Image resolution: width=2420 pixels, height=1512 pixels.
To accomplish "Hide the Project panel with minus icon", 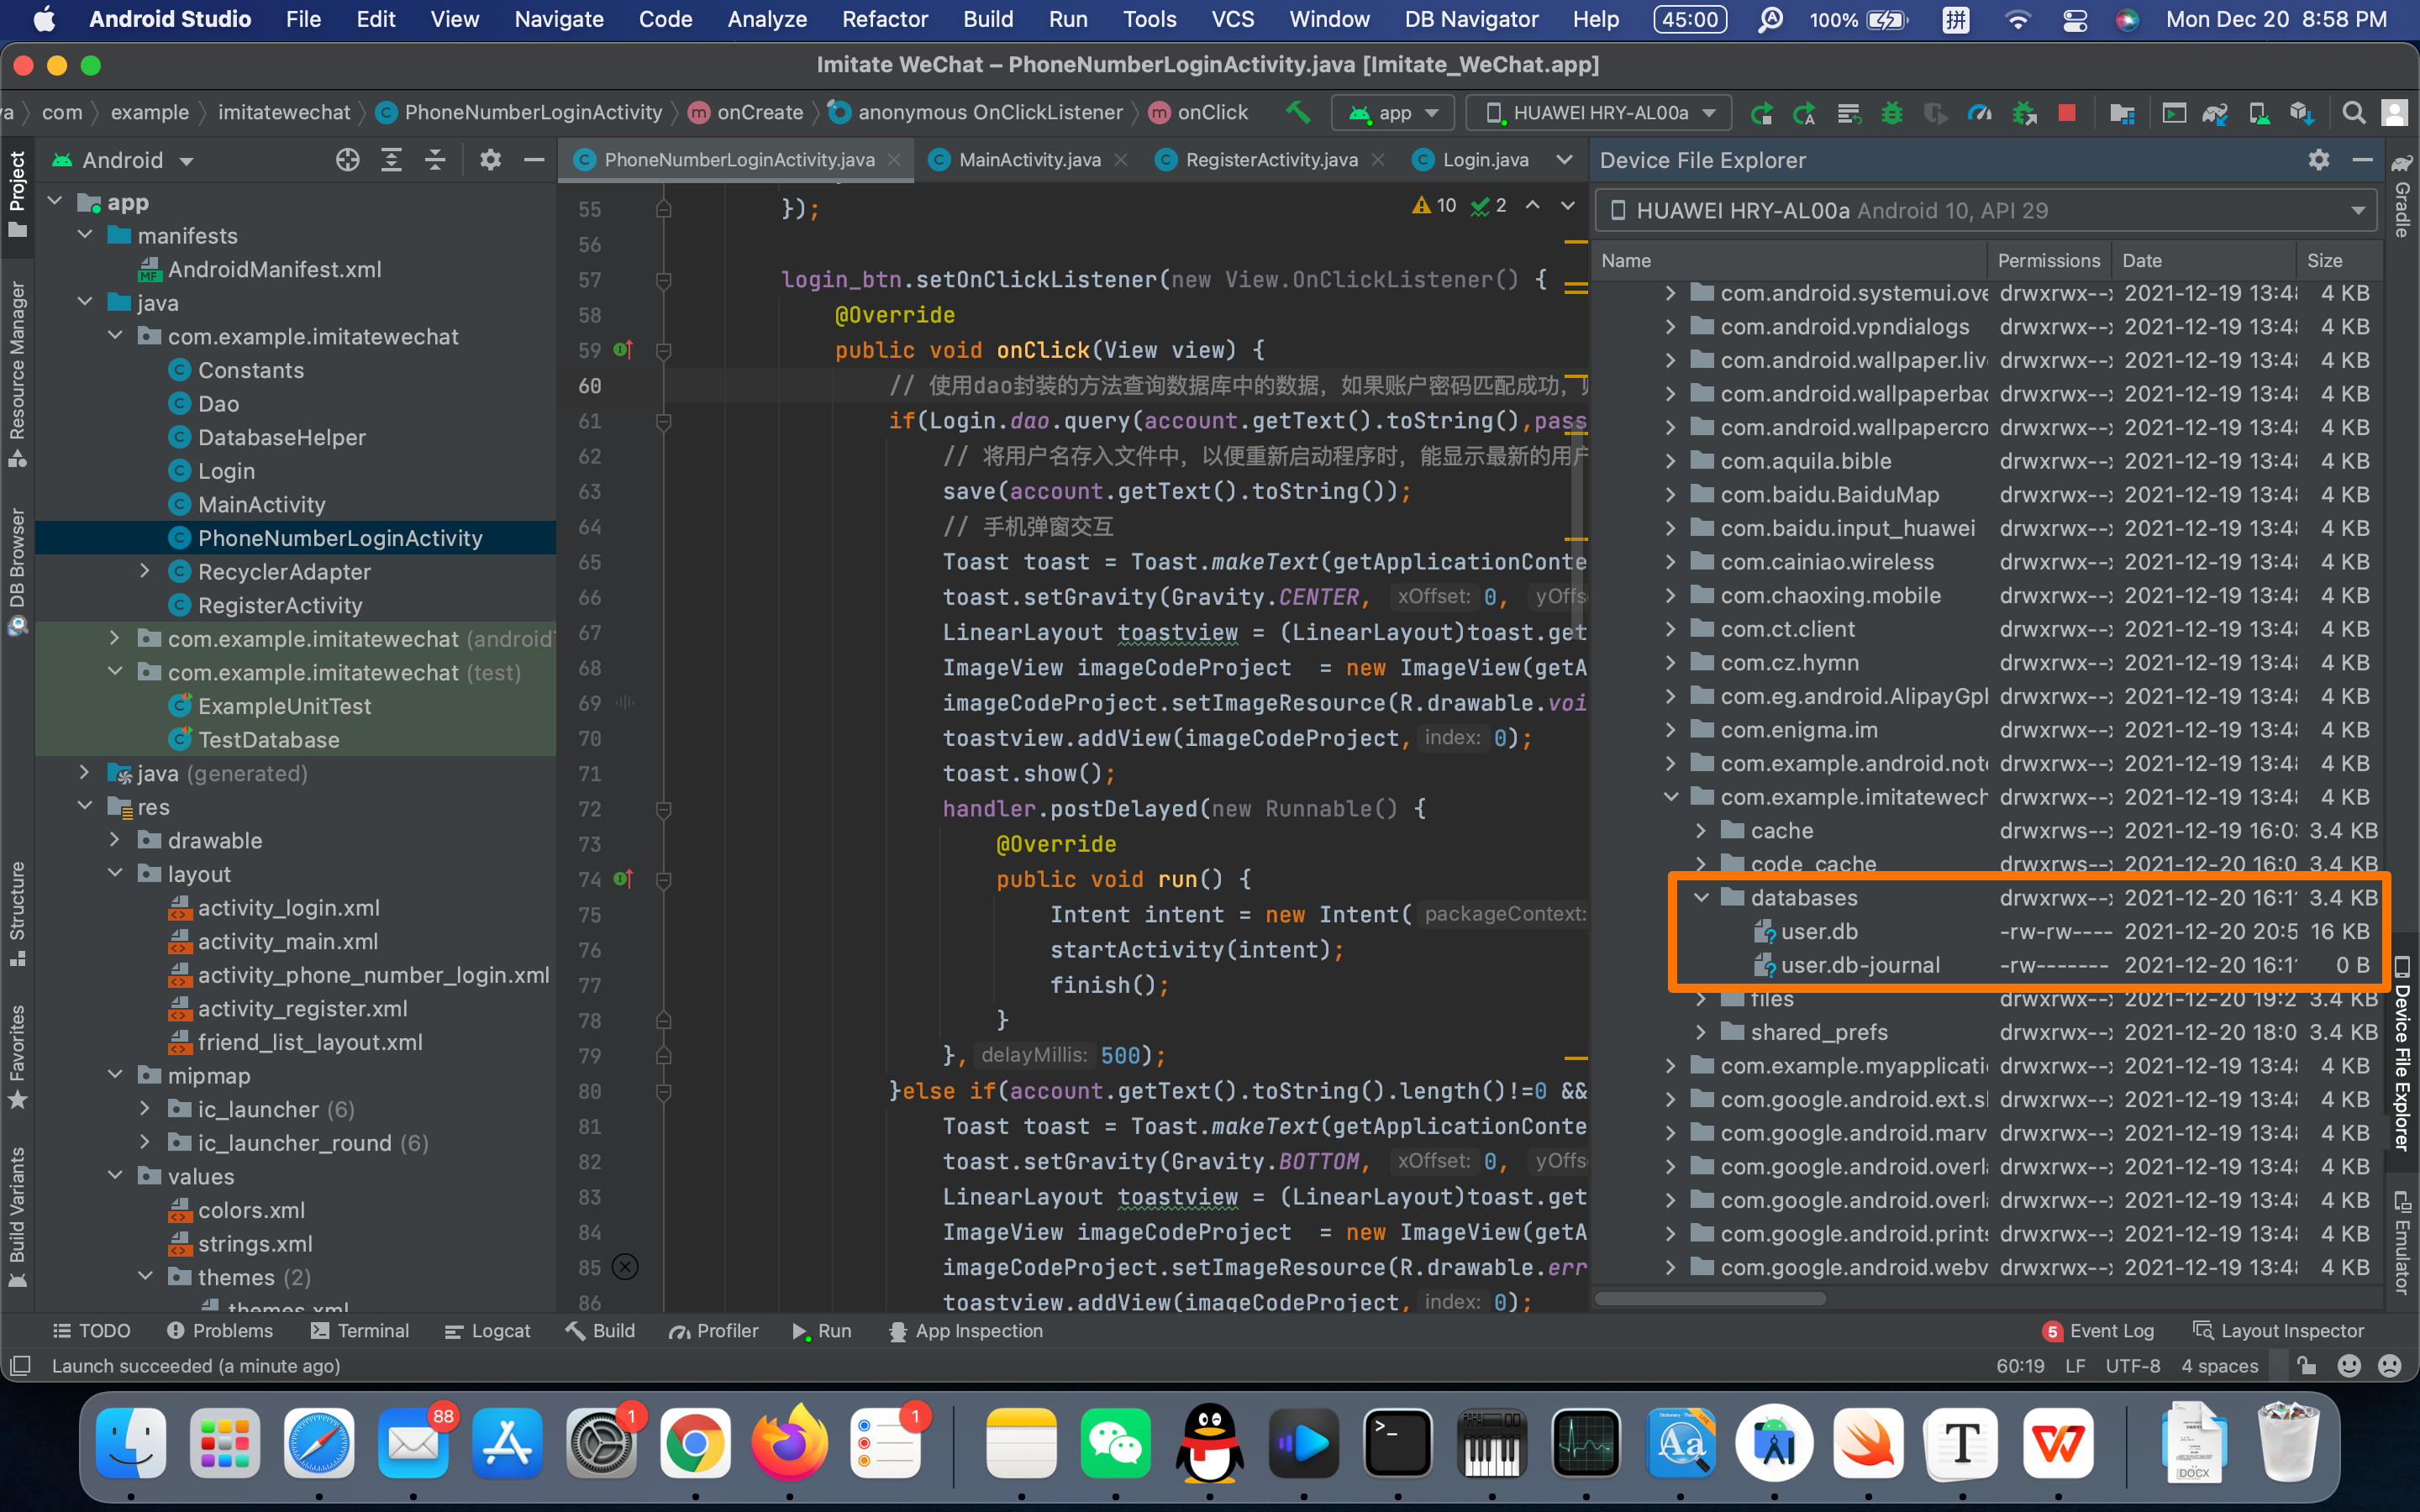I will [x=534, y=160].
